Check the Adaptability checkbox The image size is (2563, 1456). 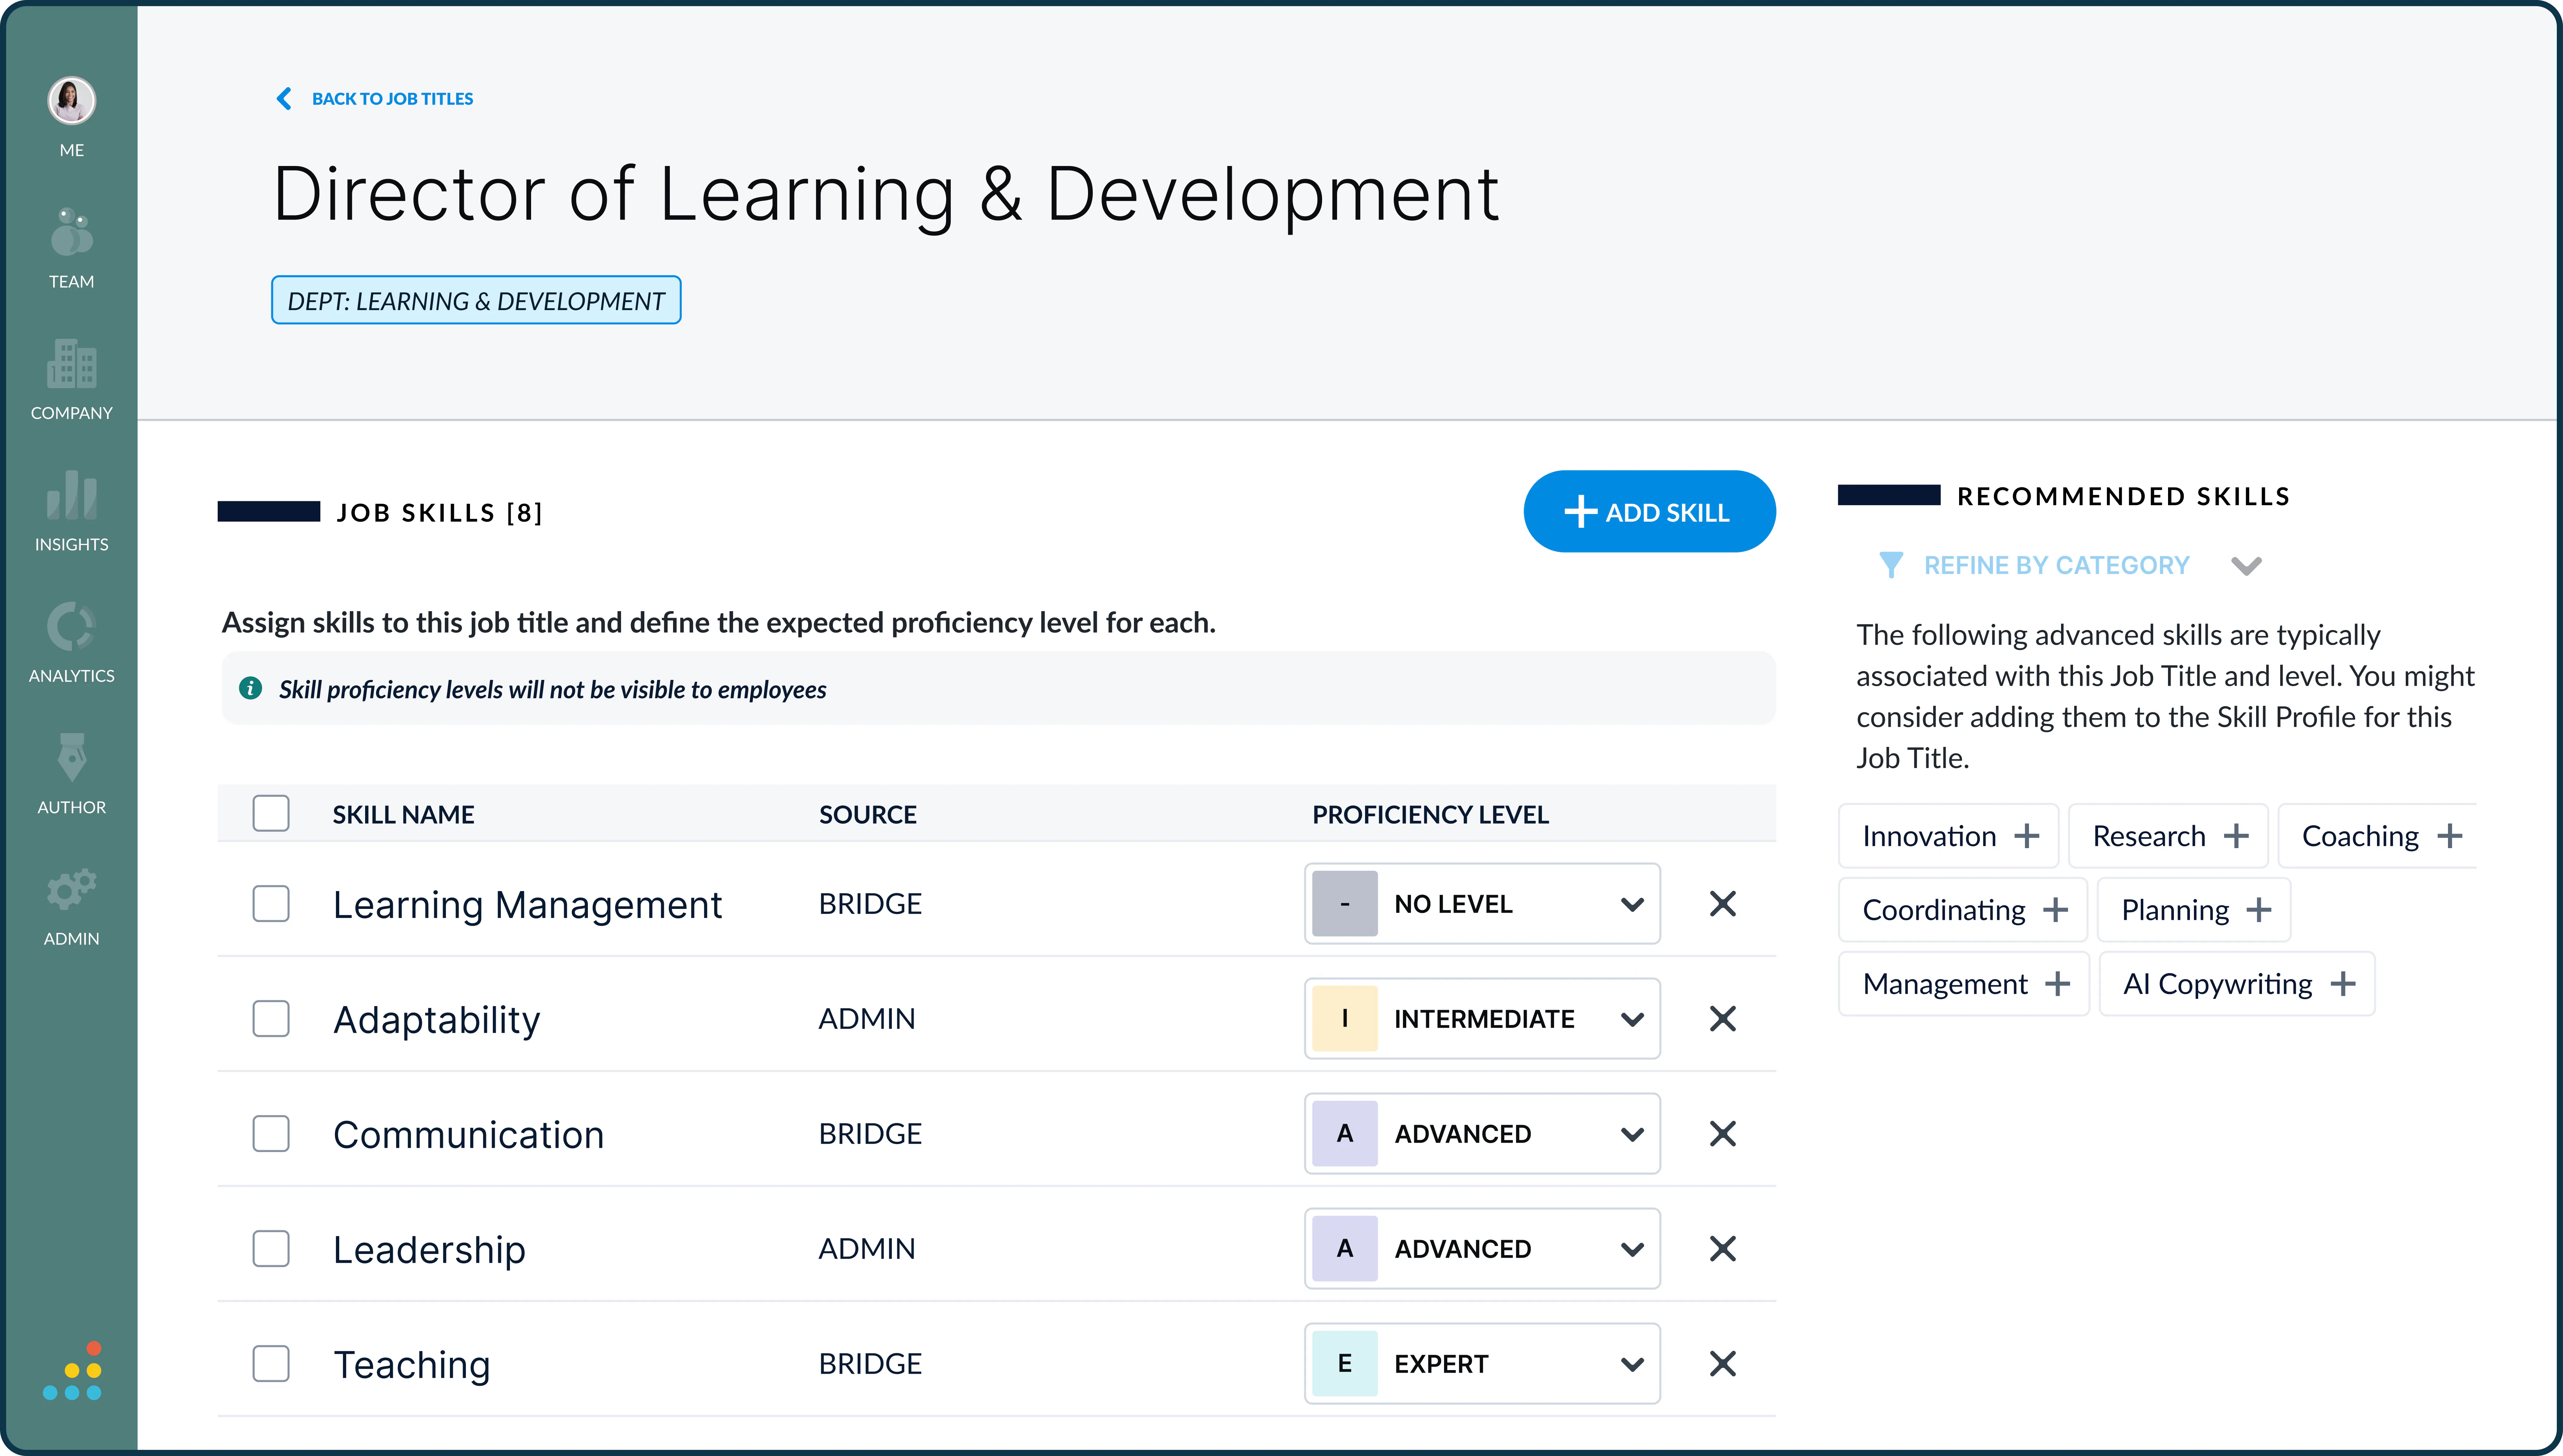[x=271, y=1018]
